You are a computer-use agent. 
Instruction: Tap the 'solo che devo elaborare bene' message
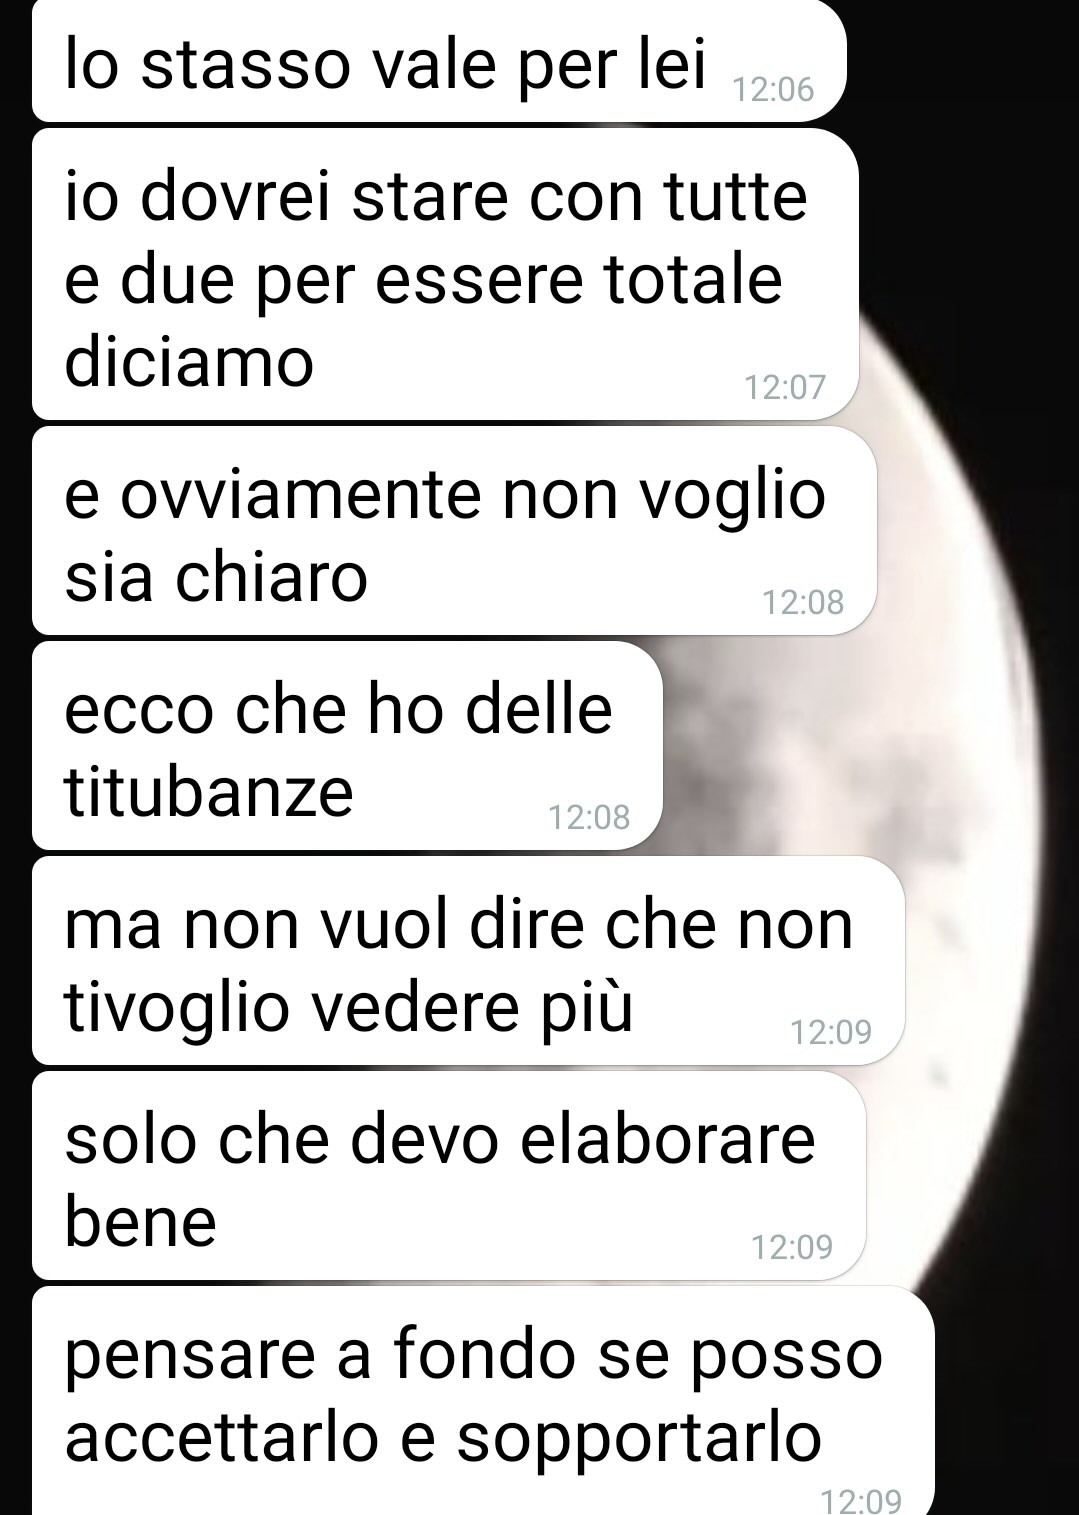coord(448,1176)
